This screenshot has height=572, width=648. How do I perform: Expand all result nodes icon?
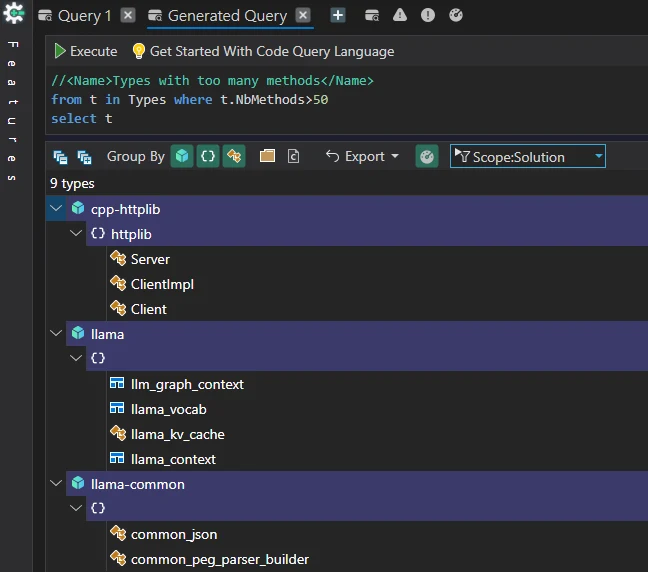84,157
